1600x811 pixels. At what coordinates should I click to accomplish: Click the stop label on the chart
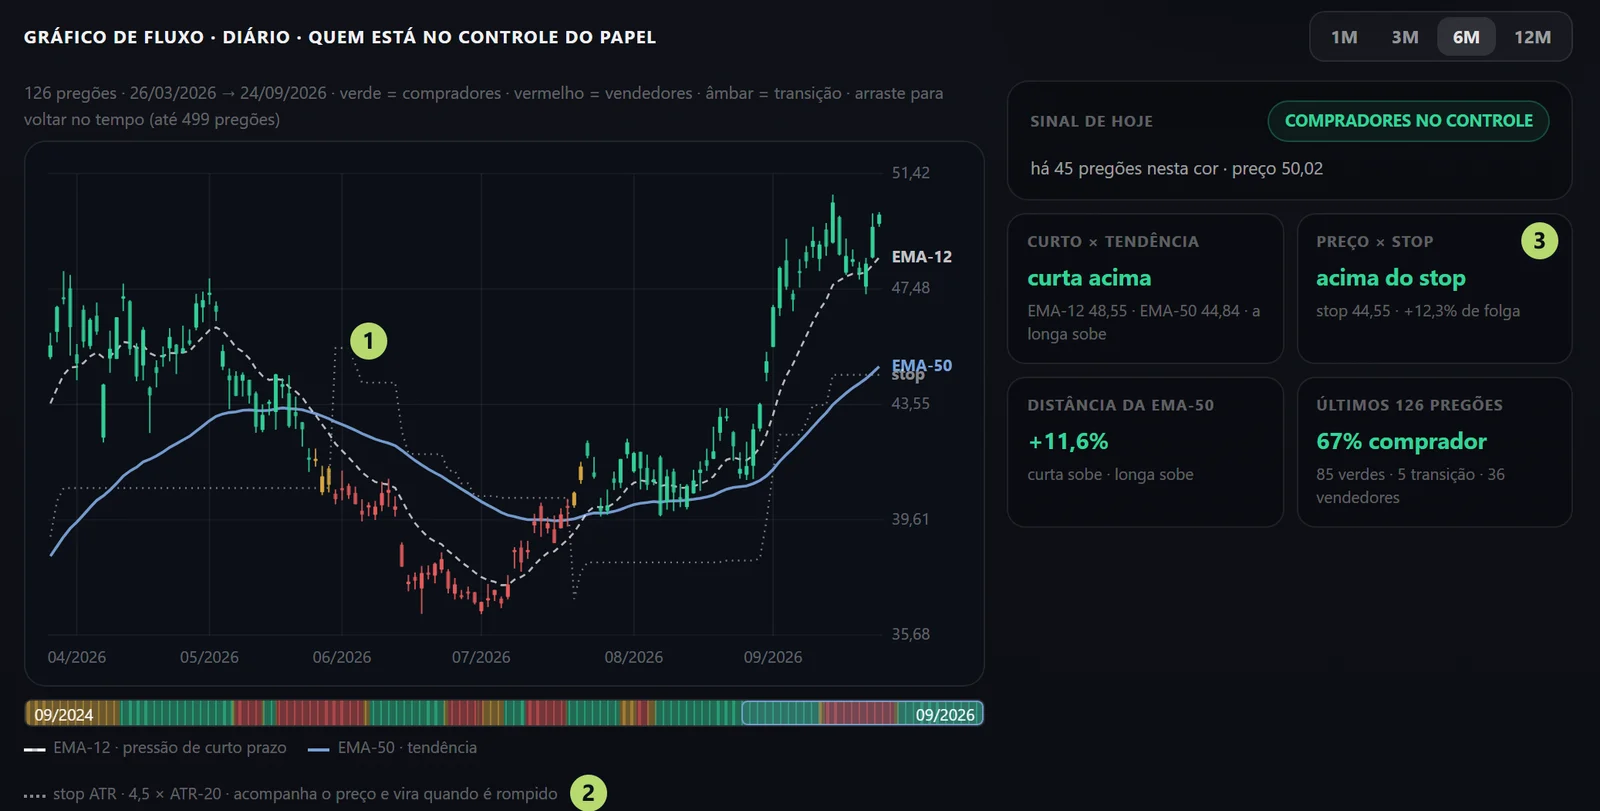908,376
